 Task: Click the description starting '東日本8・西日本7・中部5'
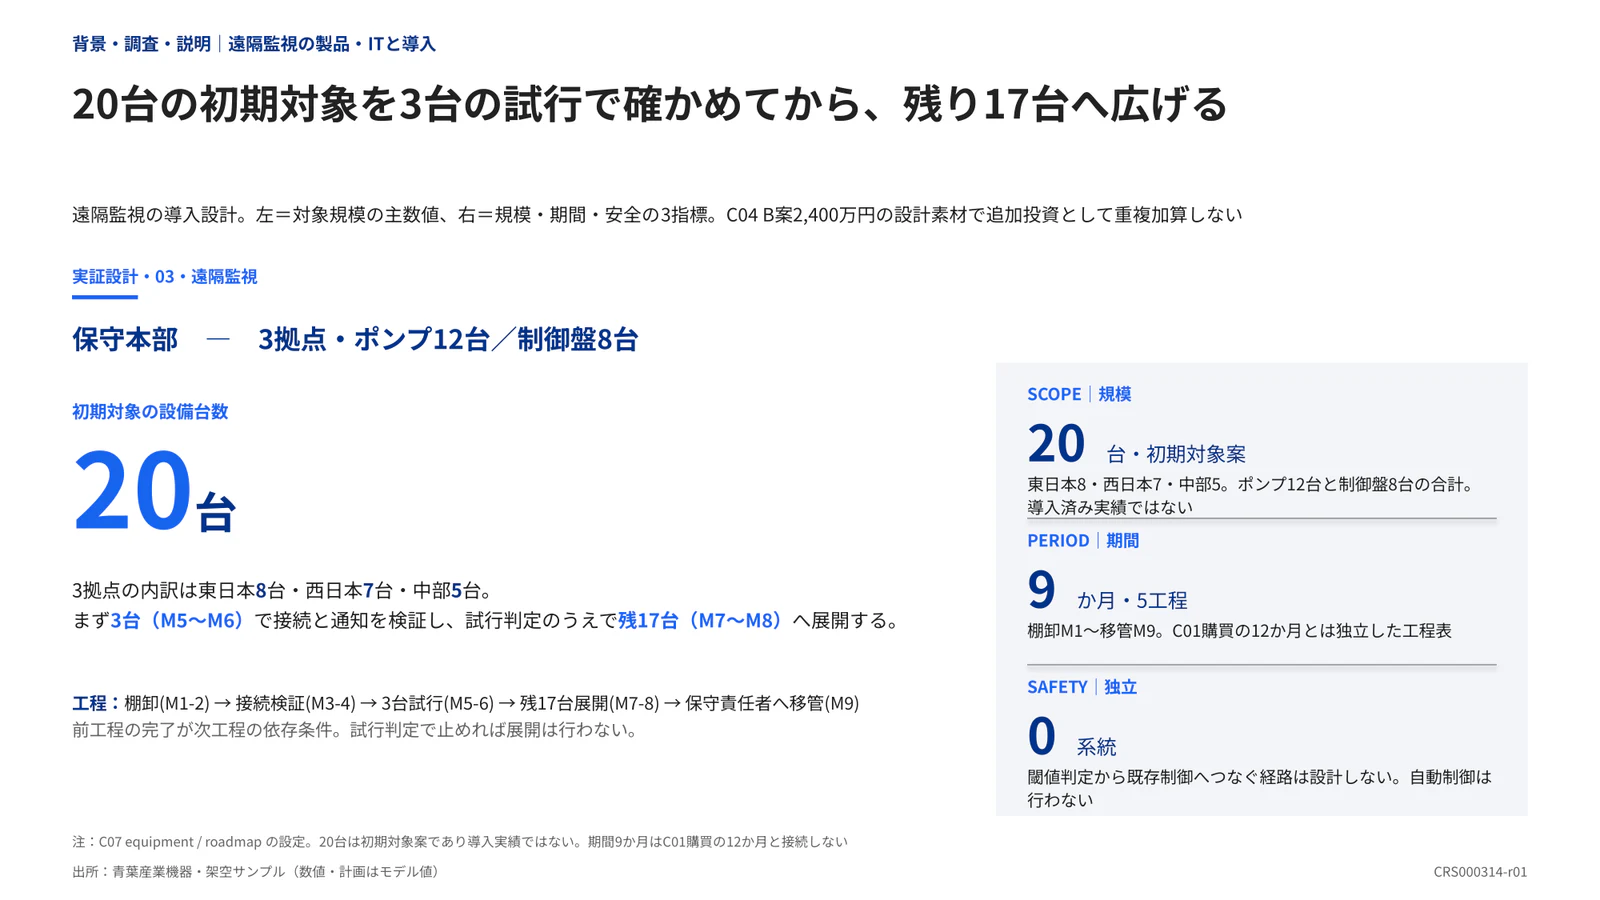pyautogui.click(x=1253, y=496)
